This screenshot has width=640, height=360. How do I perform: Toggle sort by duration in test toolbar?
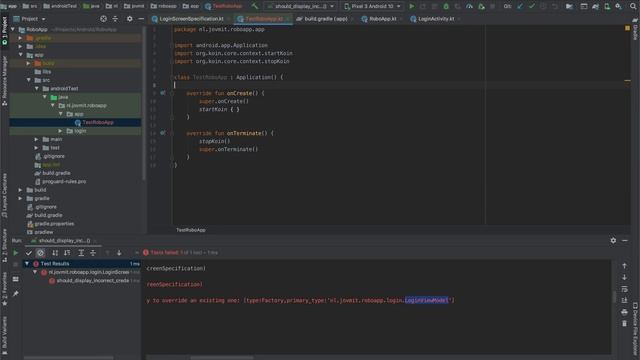(67, 253)
